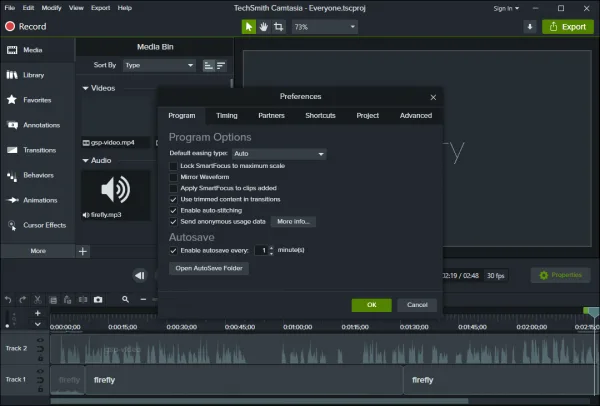Viewport: 600px width, 406px height.
Task: Click the green Export button
Action: click(x=568, y=27)
